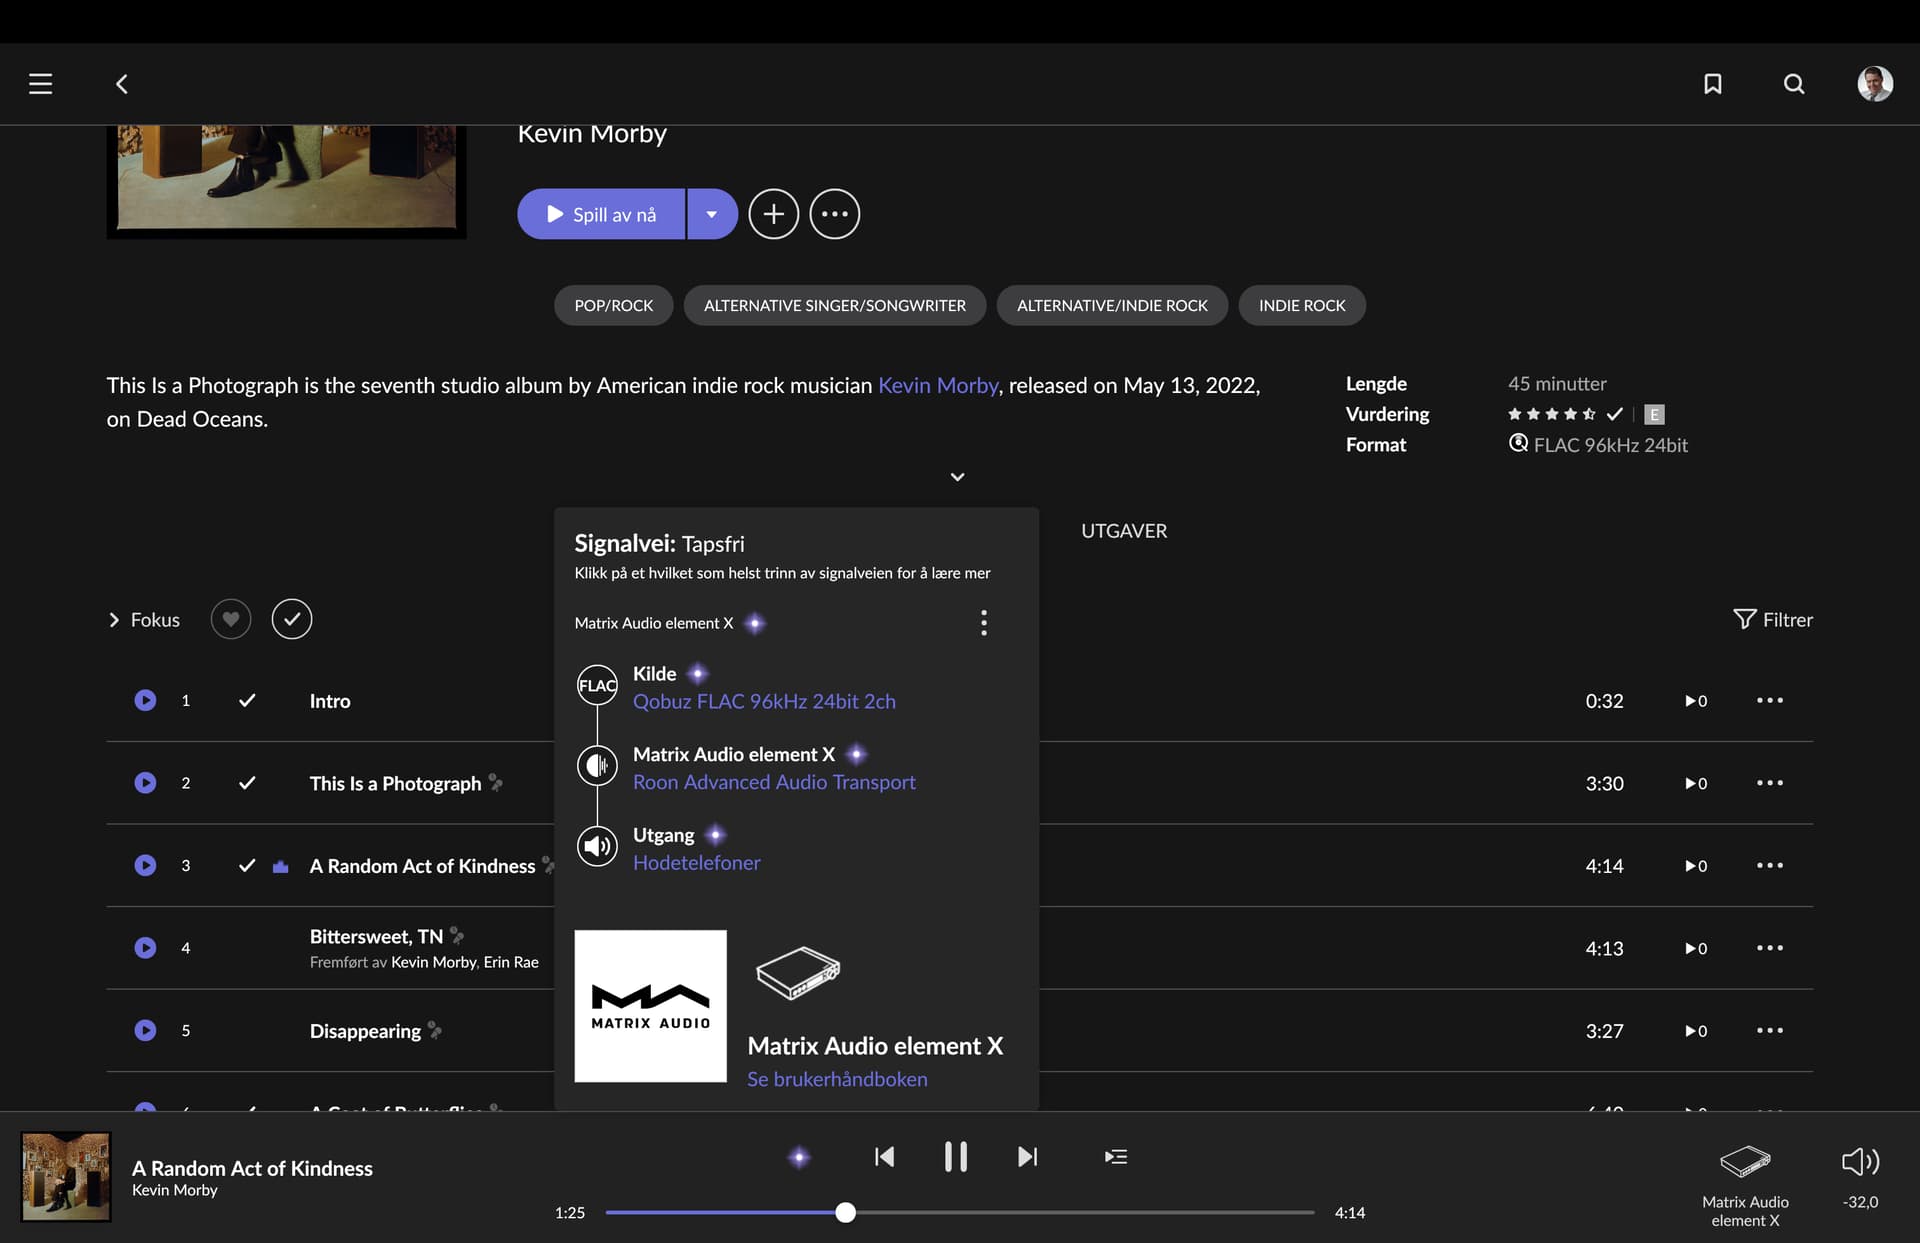1920x1243 pixels.
Task: Play track 1 Intro
Action: (x=145, y=700)
